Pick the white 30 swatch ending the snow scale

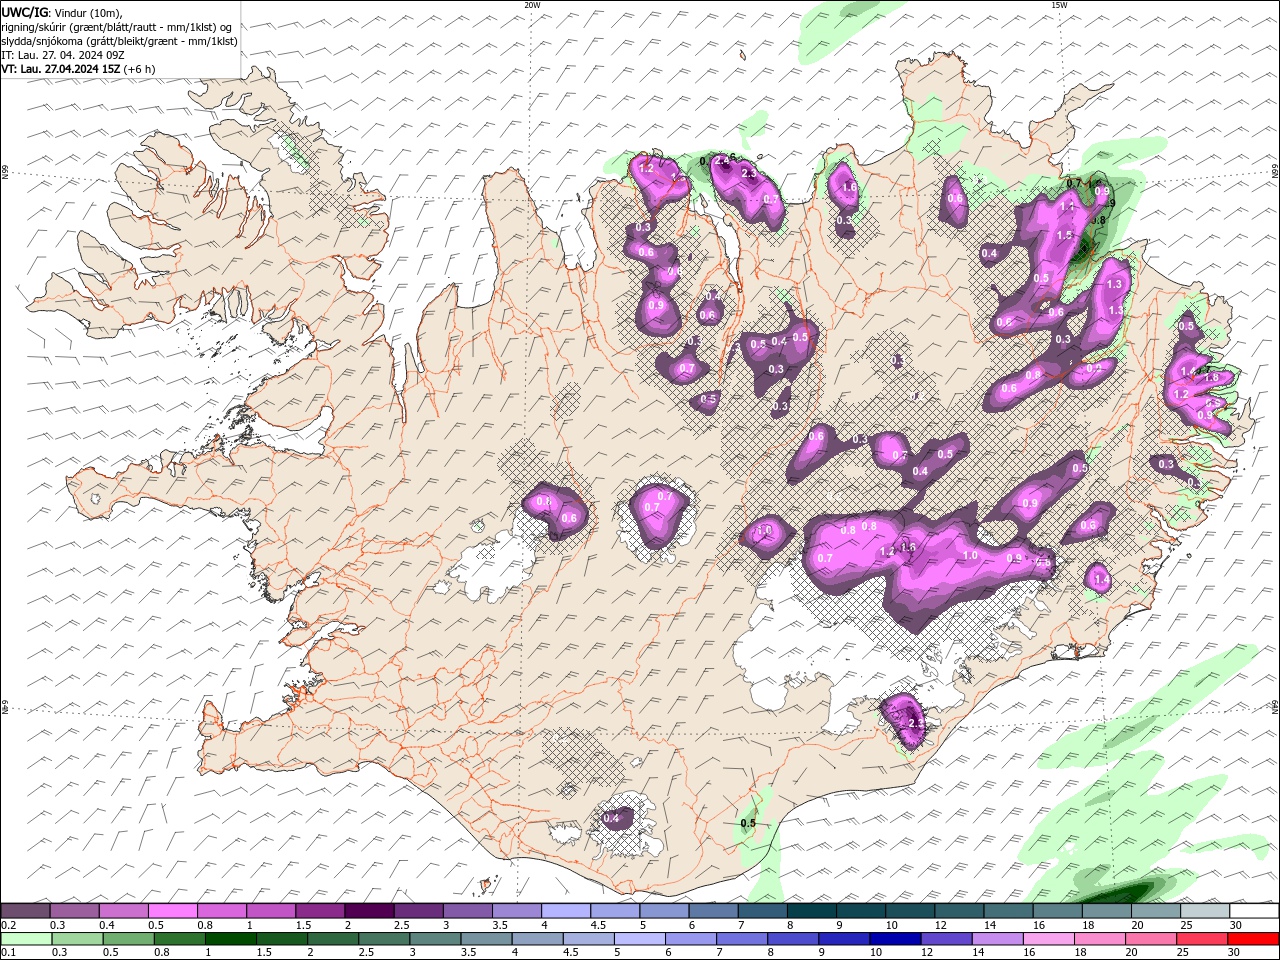(x=1254, y=911)
